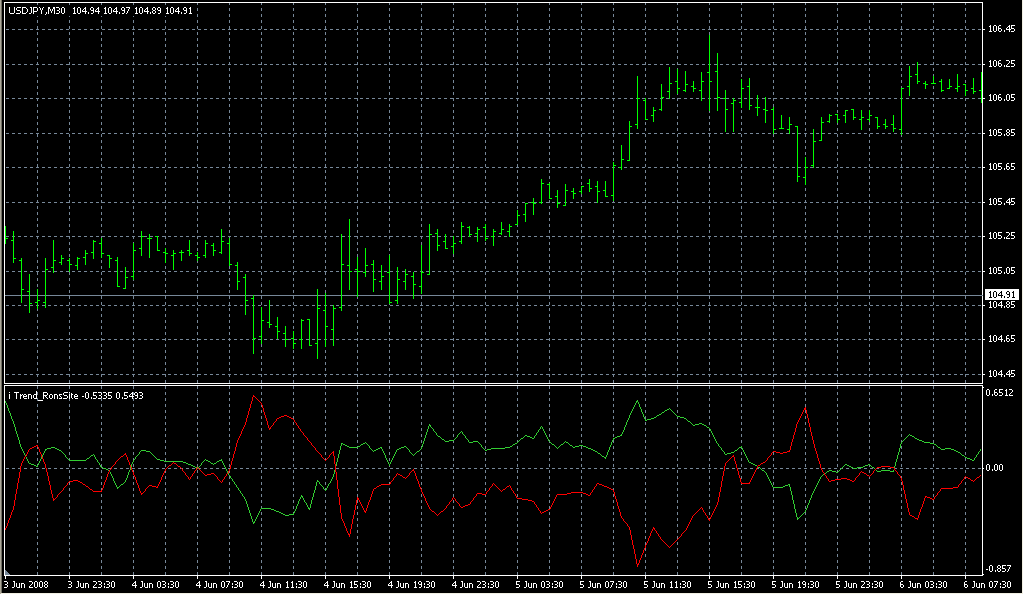Select the red indicator line's lowest trough
Viewport: 1024px width, 594px height.
(x=636, y=566)
